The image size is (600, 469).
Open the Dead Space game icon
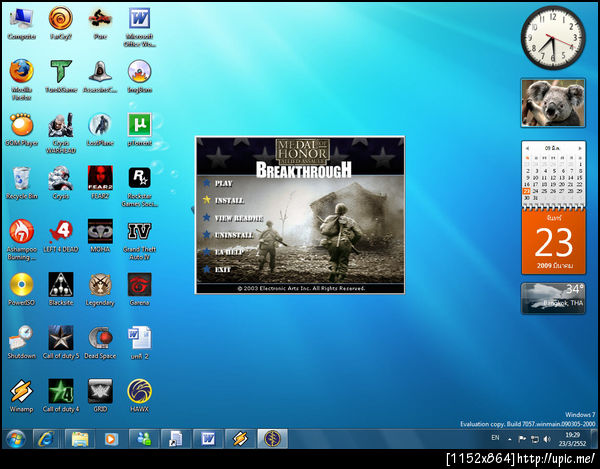[100, 342]
